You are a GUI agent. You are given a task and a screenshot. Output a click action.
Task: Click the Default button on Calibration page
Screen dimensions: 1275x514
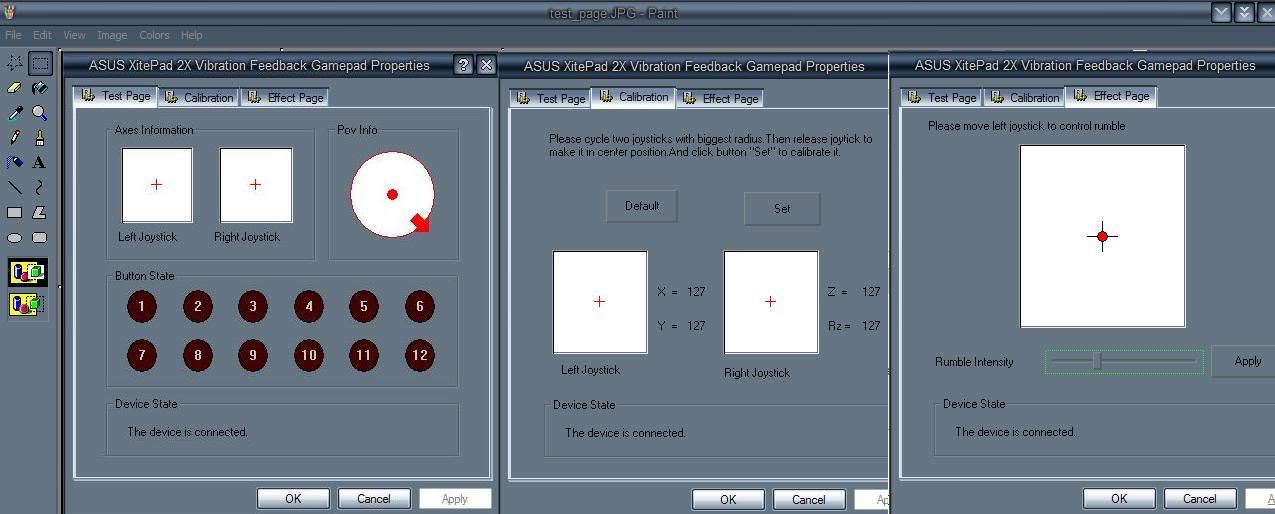pos(642,206)
